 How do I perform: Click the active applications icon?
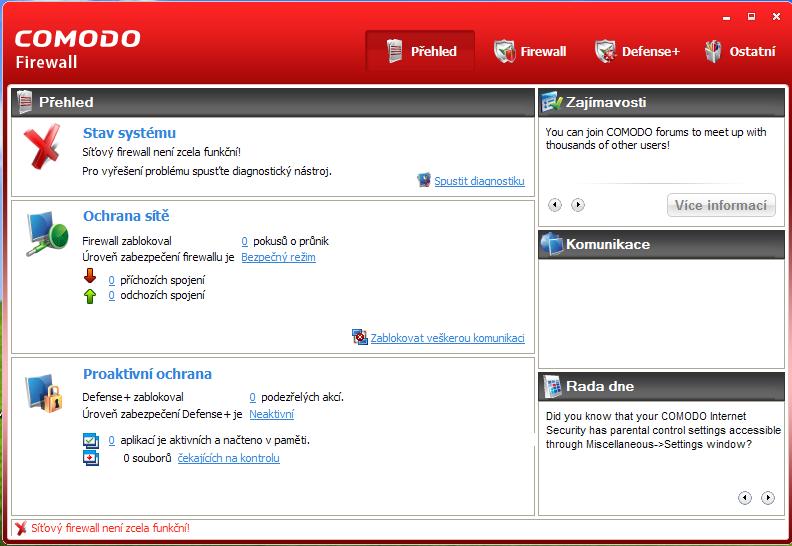(x=91, y=440)
